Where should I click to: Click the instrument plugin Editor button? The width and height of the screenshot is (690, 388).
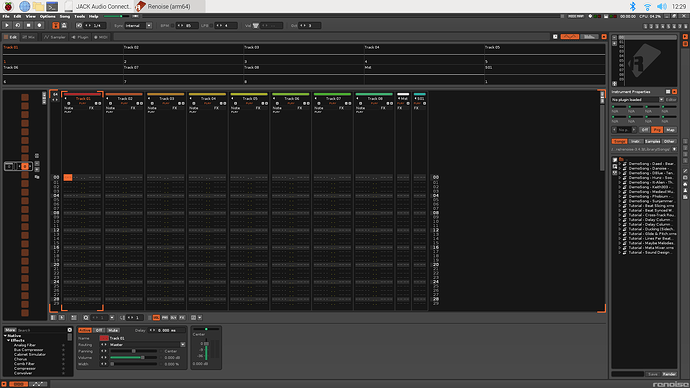[x=671, y=100]
